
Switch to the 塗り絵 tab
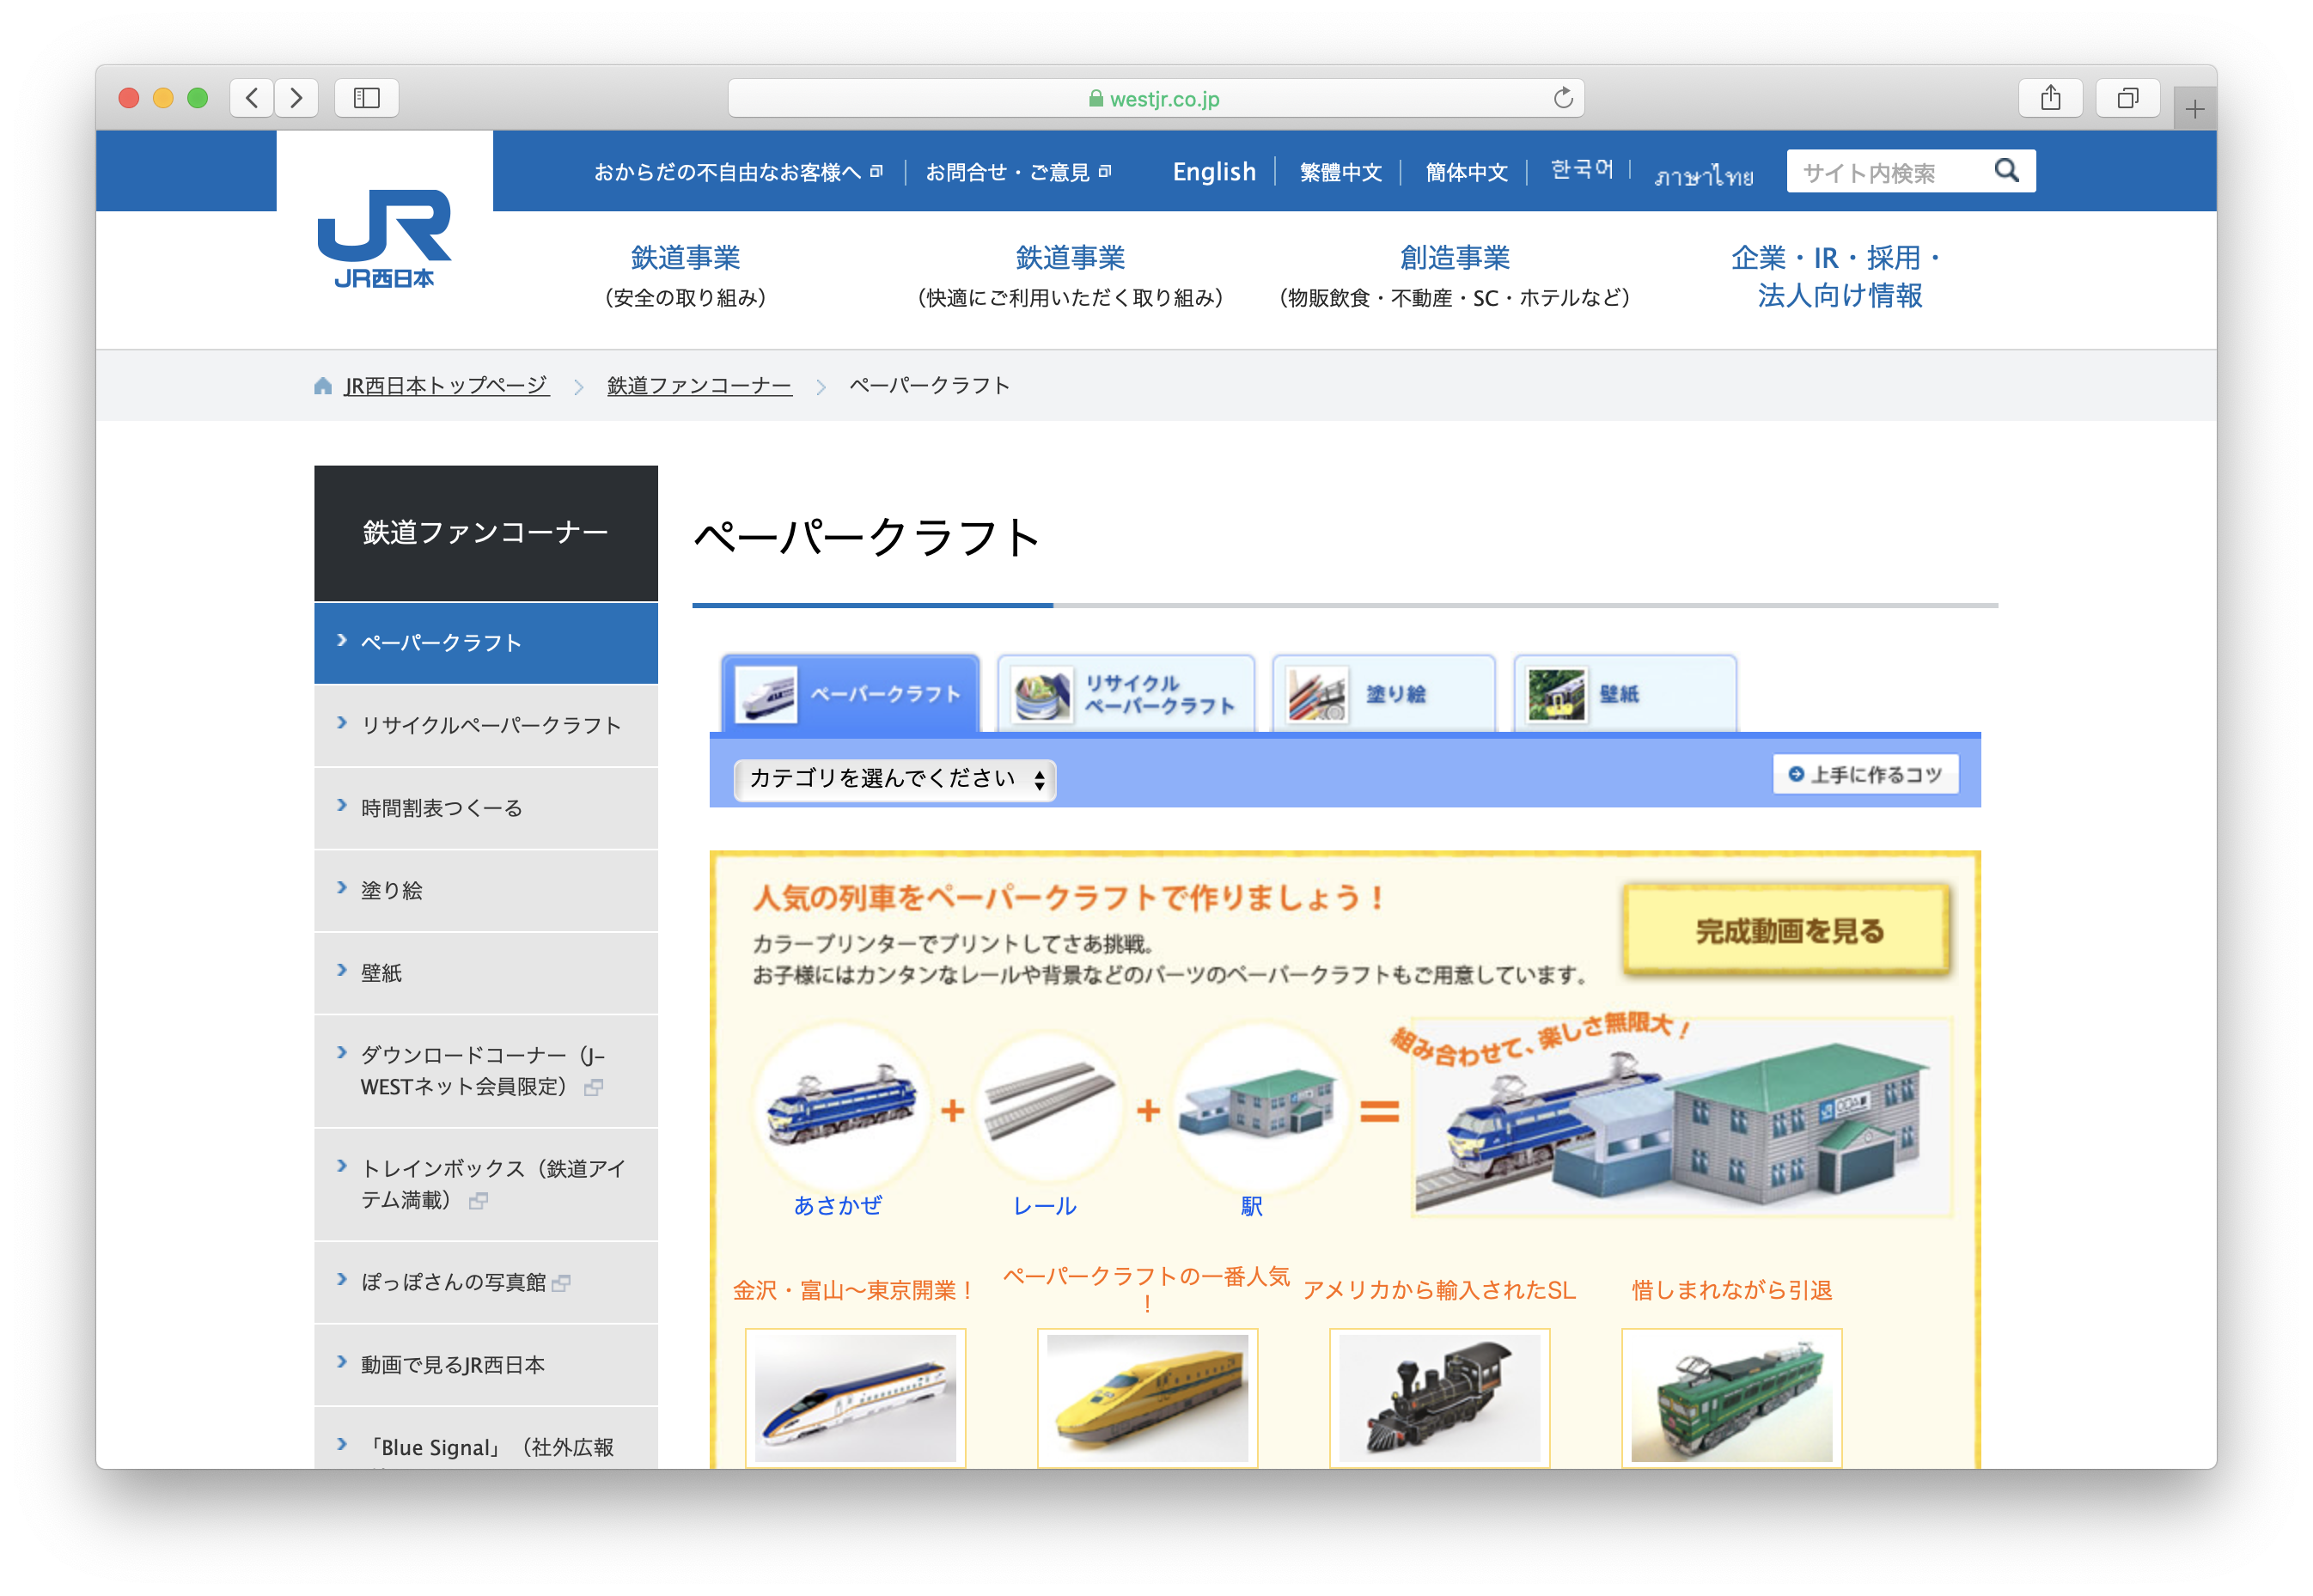point(1384,694)
